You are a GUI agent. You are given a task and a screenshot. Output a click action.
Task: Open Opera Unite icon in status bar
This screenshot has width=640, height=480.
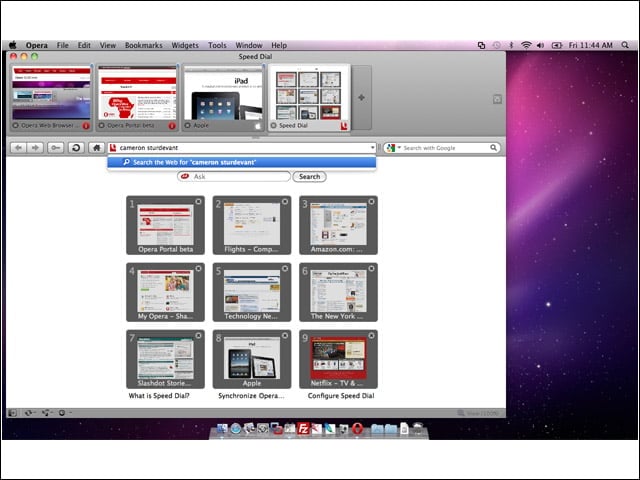click(46, 413)
